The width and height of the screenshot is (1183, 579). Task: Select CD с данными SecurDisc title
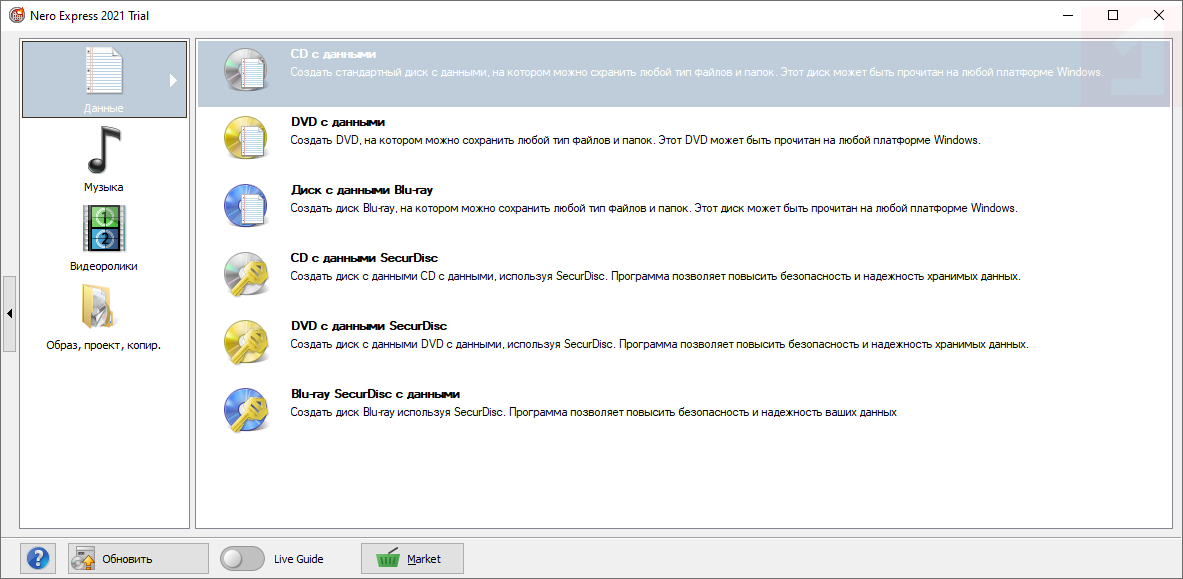[x=364, y=258]
